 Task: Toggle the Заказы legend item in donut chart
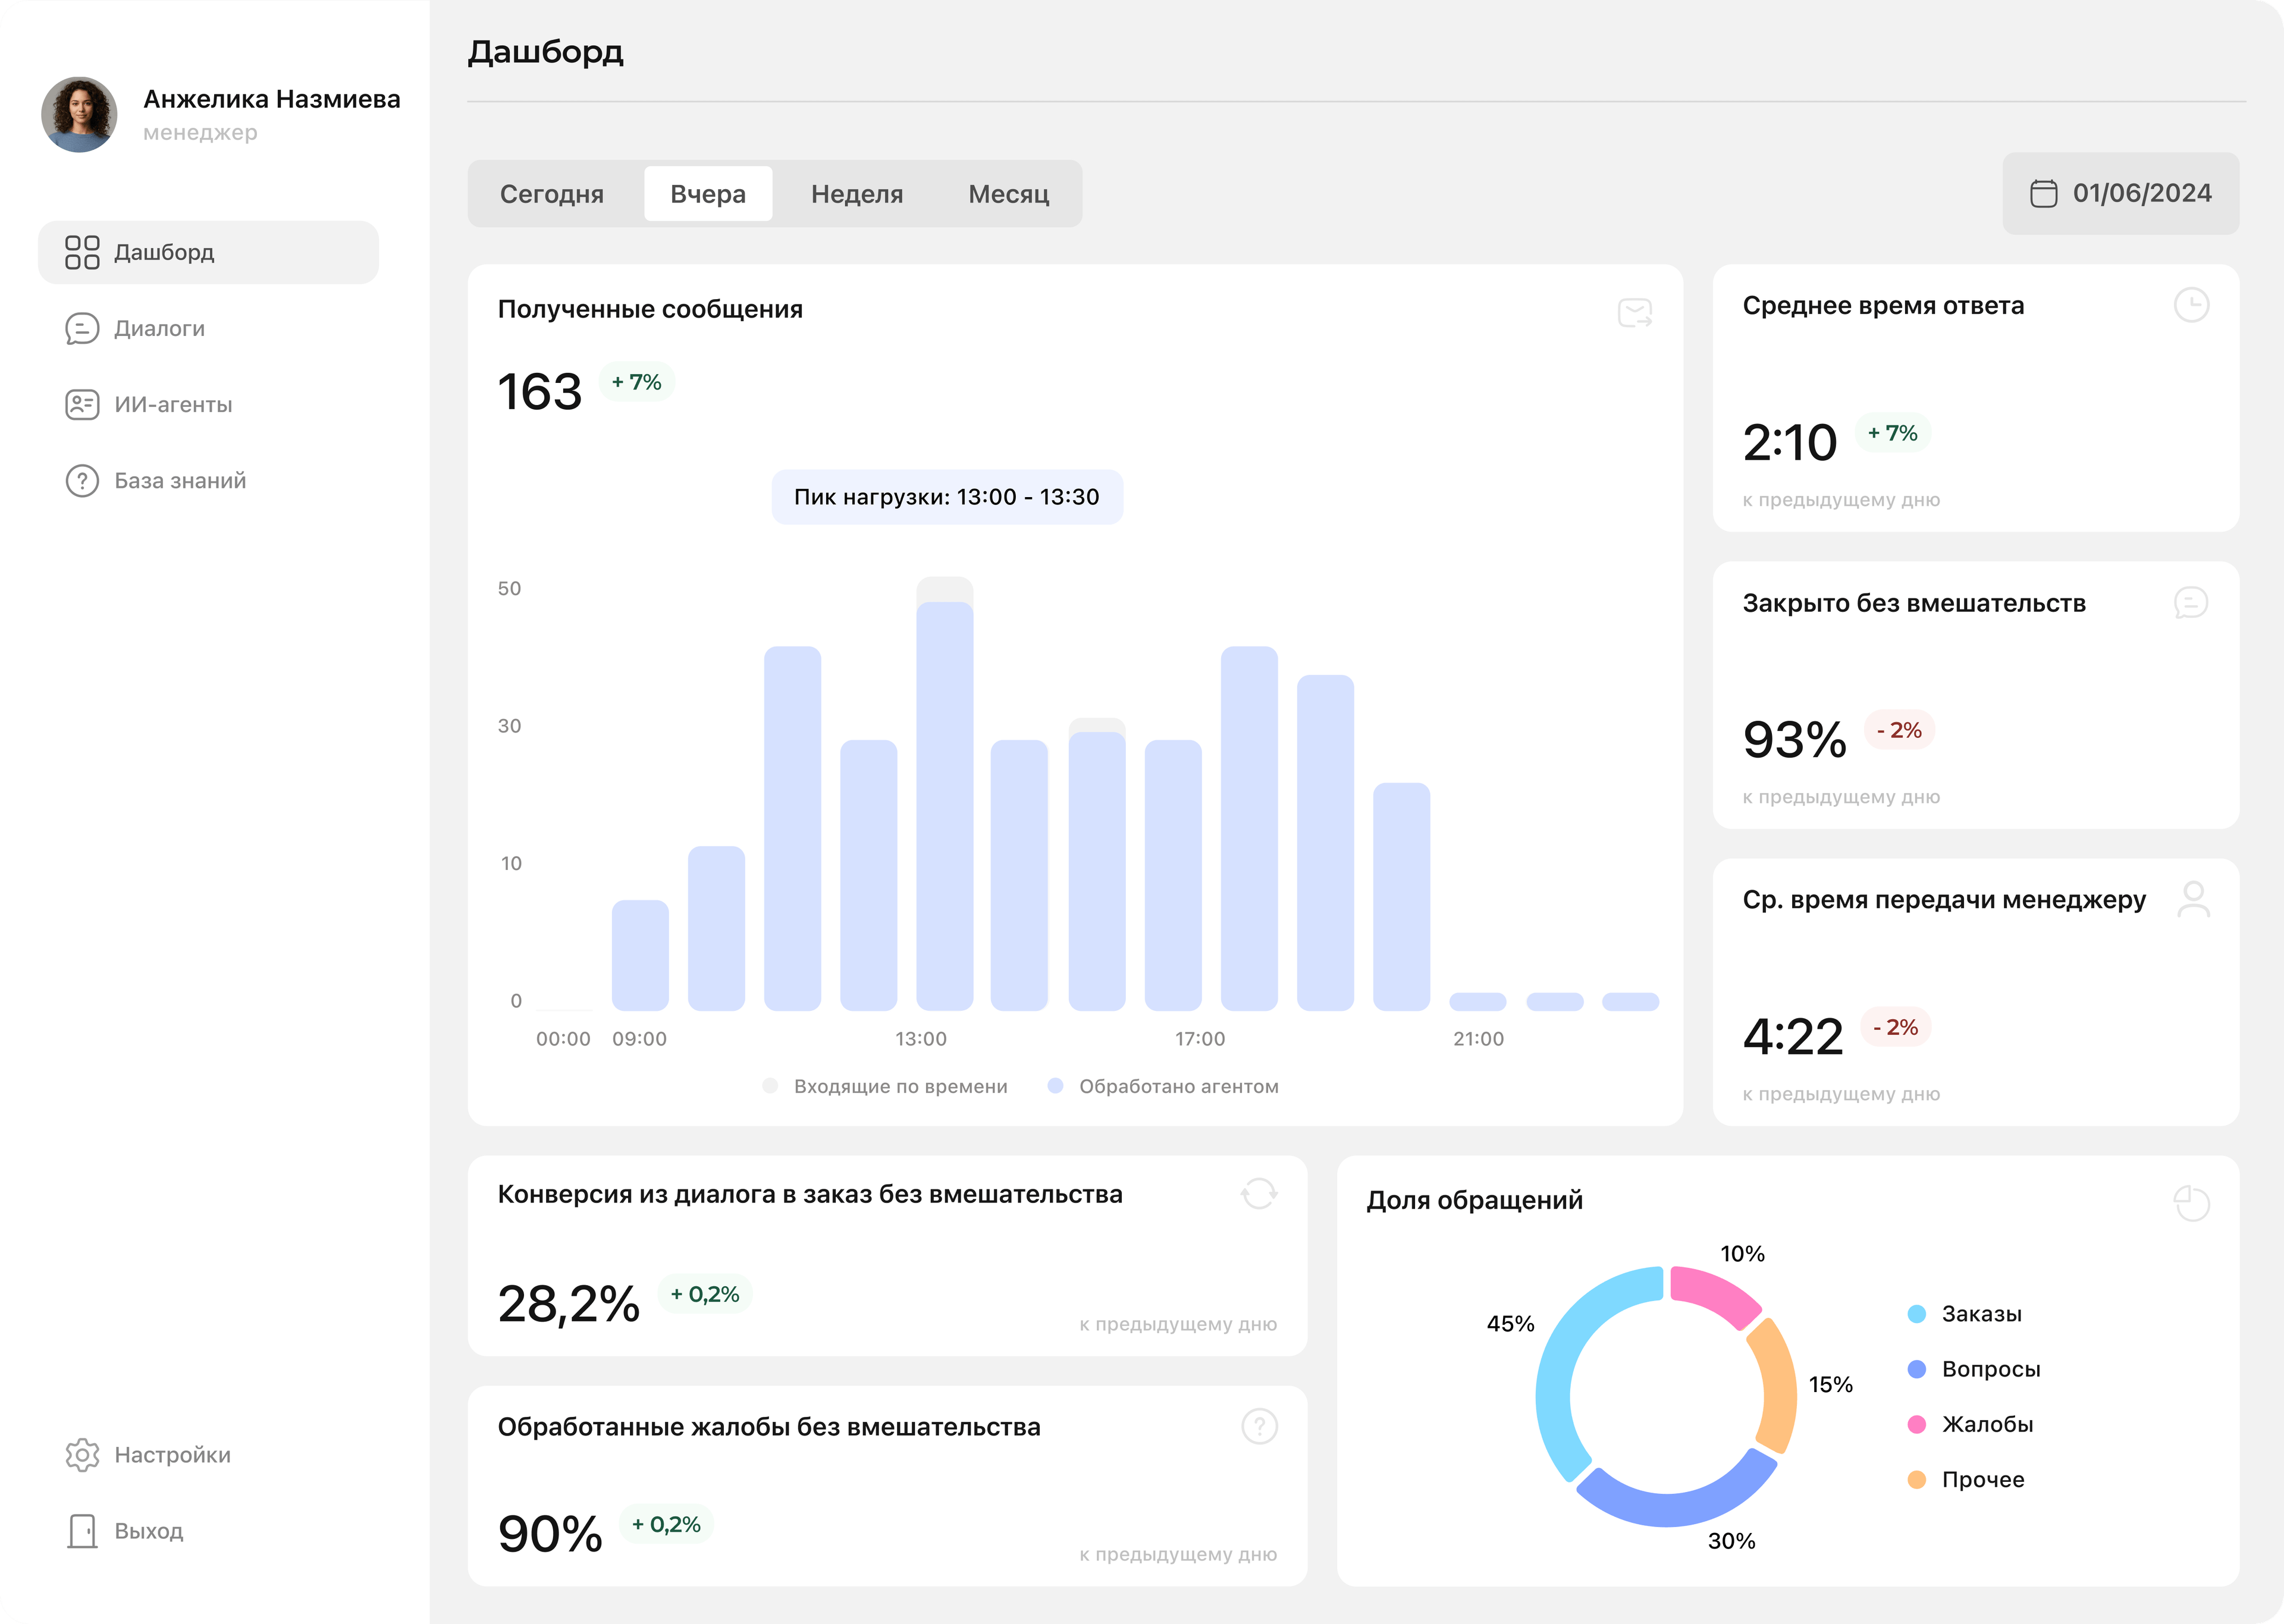click(1980, 1314)
